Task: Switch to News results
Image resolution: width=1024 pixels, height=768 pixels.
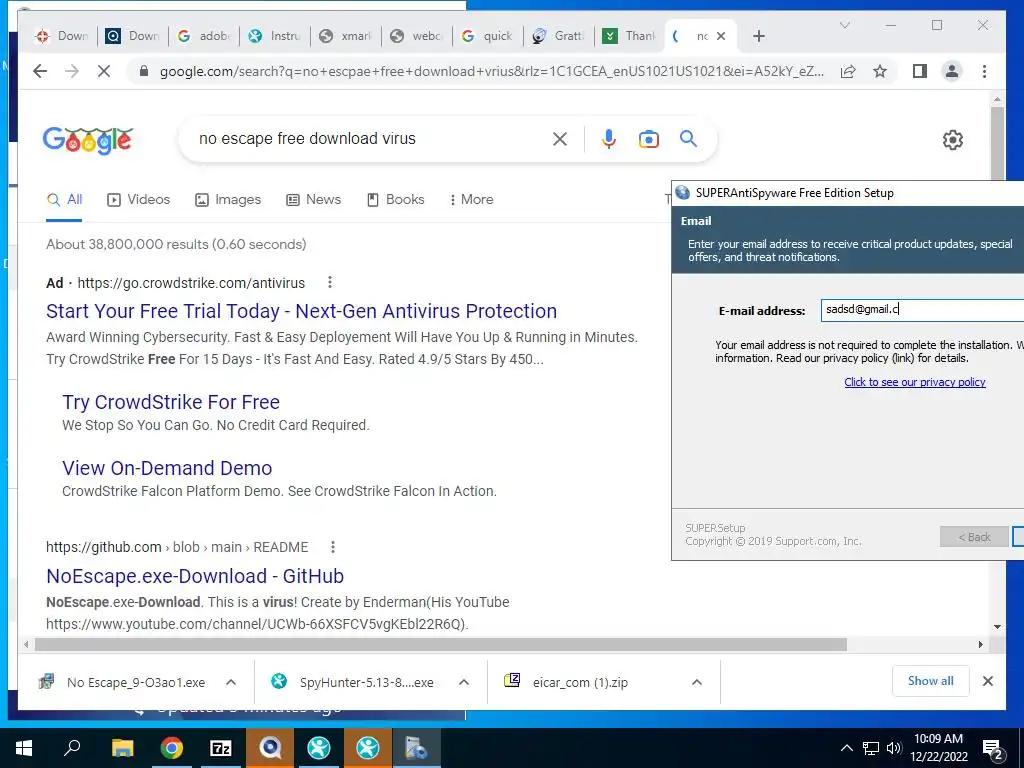Action: 313,200
